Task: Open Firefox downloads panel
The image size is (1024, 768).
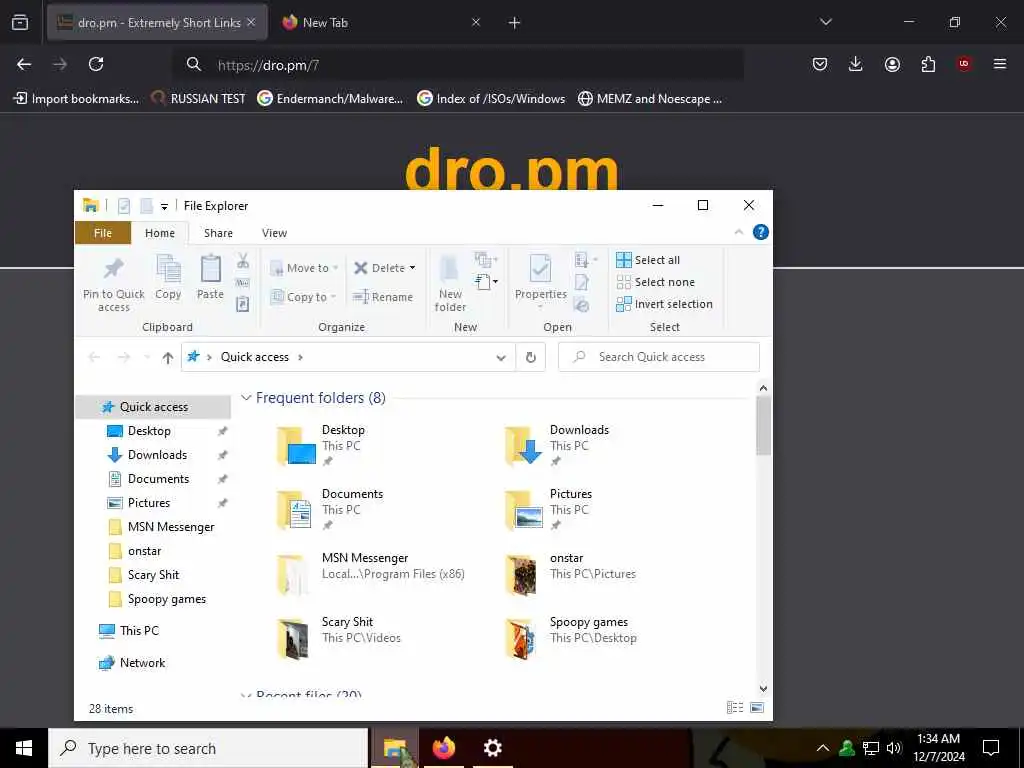Action: tap(856, 64)
